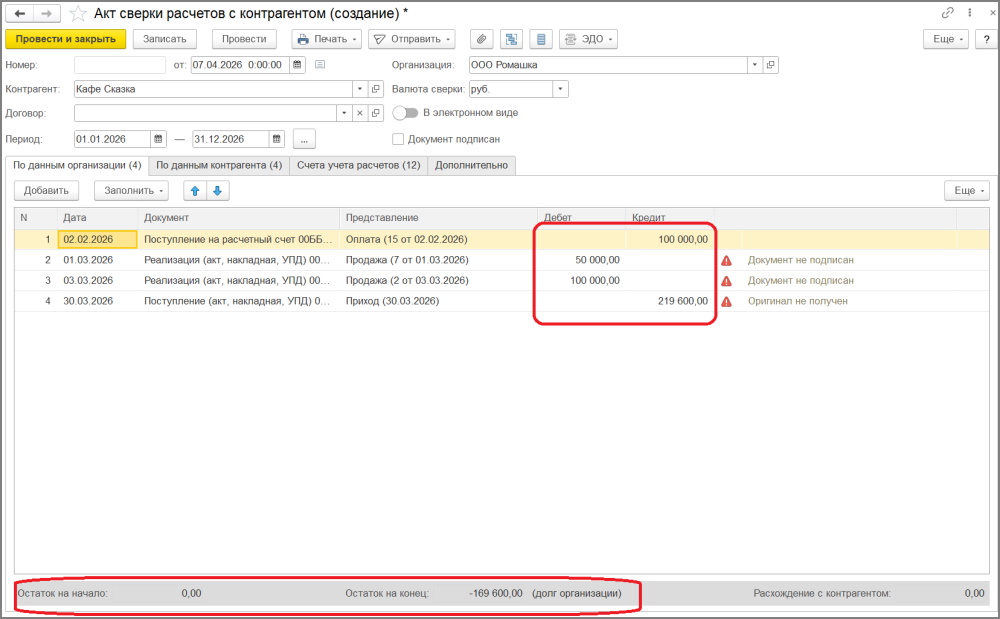Screen dimensions: 1000x619
Task: Click the back navigation arrow
Action: [x=19, y=13]
